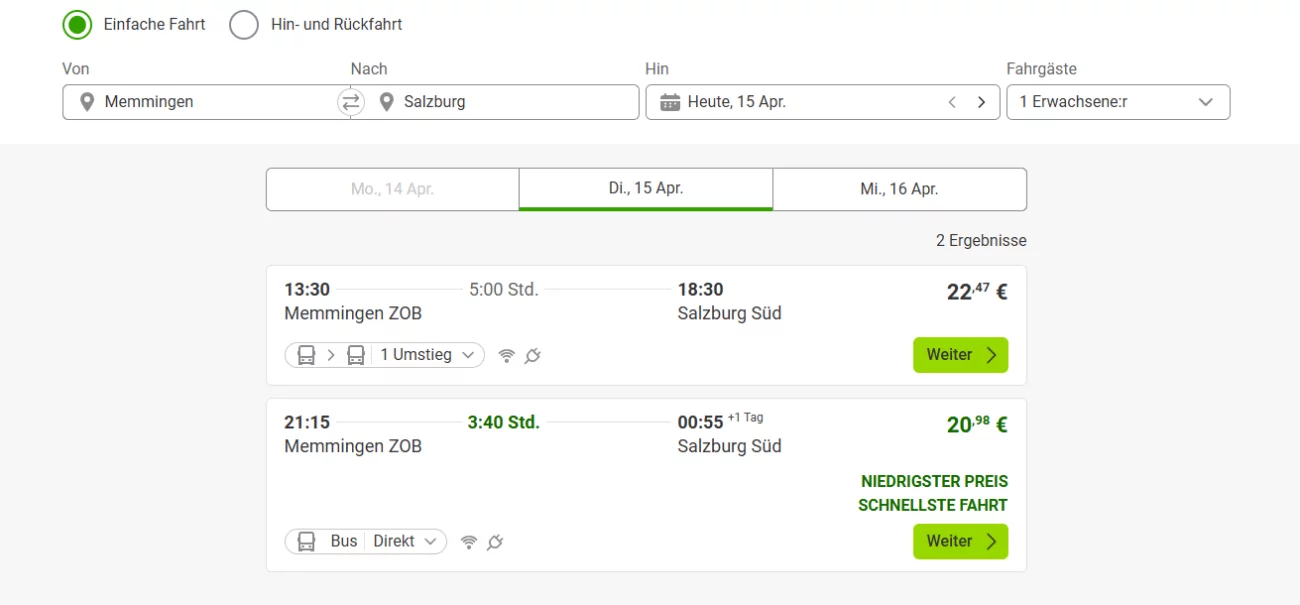Click the power plug icon on the 21:15 trip
Screen dimensions: 1300x605
(x=494, y=542)
